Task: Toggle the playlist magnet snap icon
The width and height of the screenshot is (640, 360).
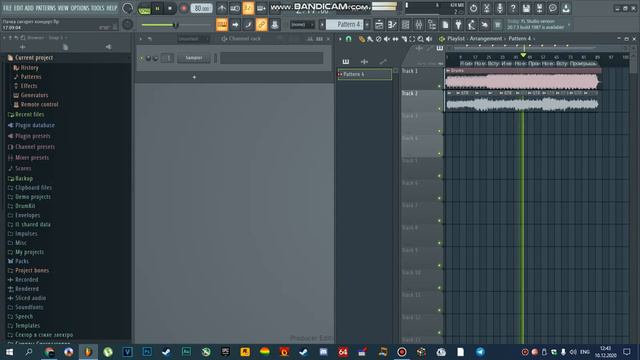Action: point(349,39)
